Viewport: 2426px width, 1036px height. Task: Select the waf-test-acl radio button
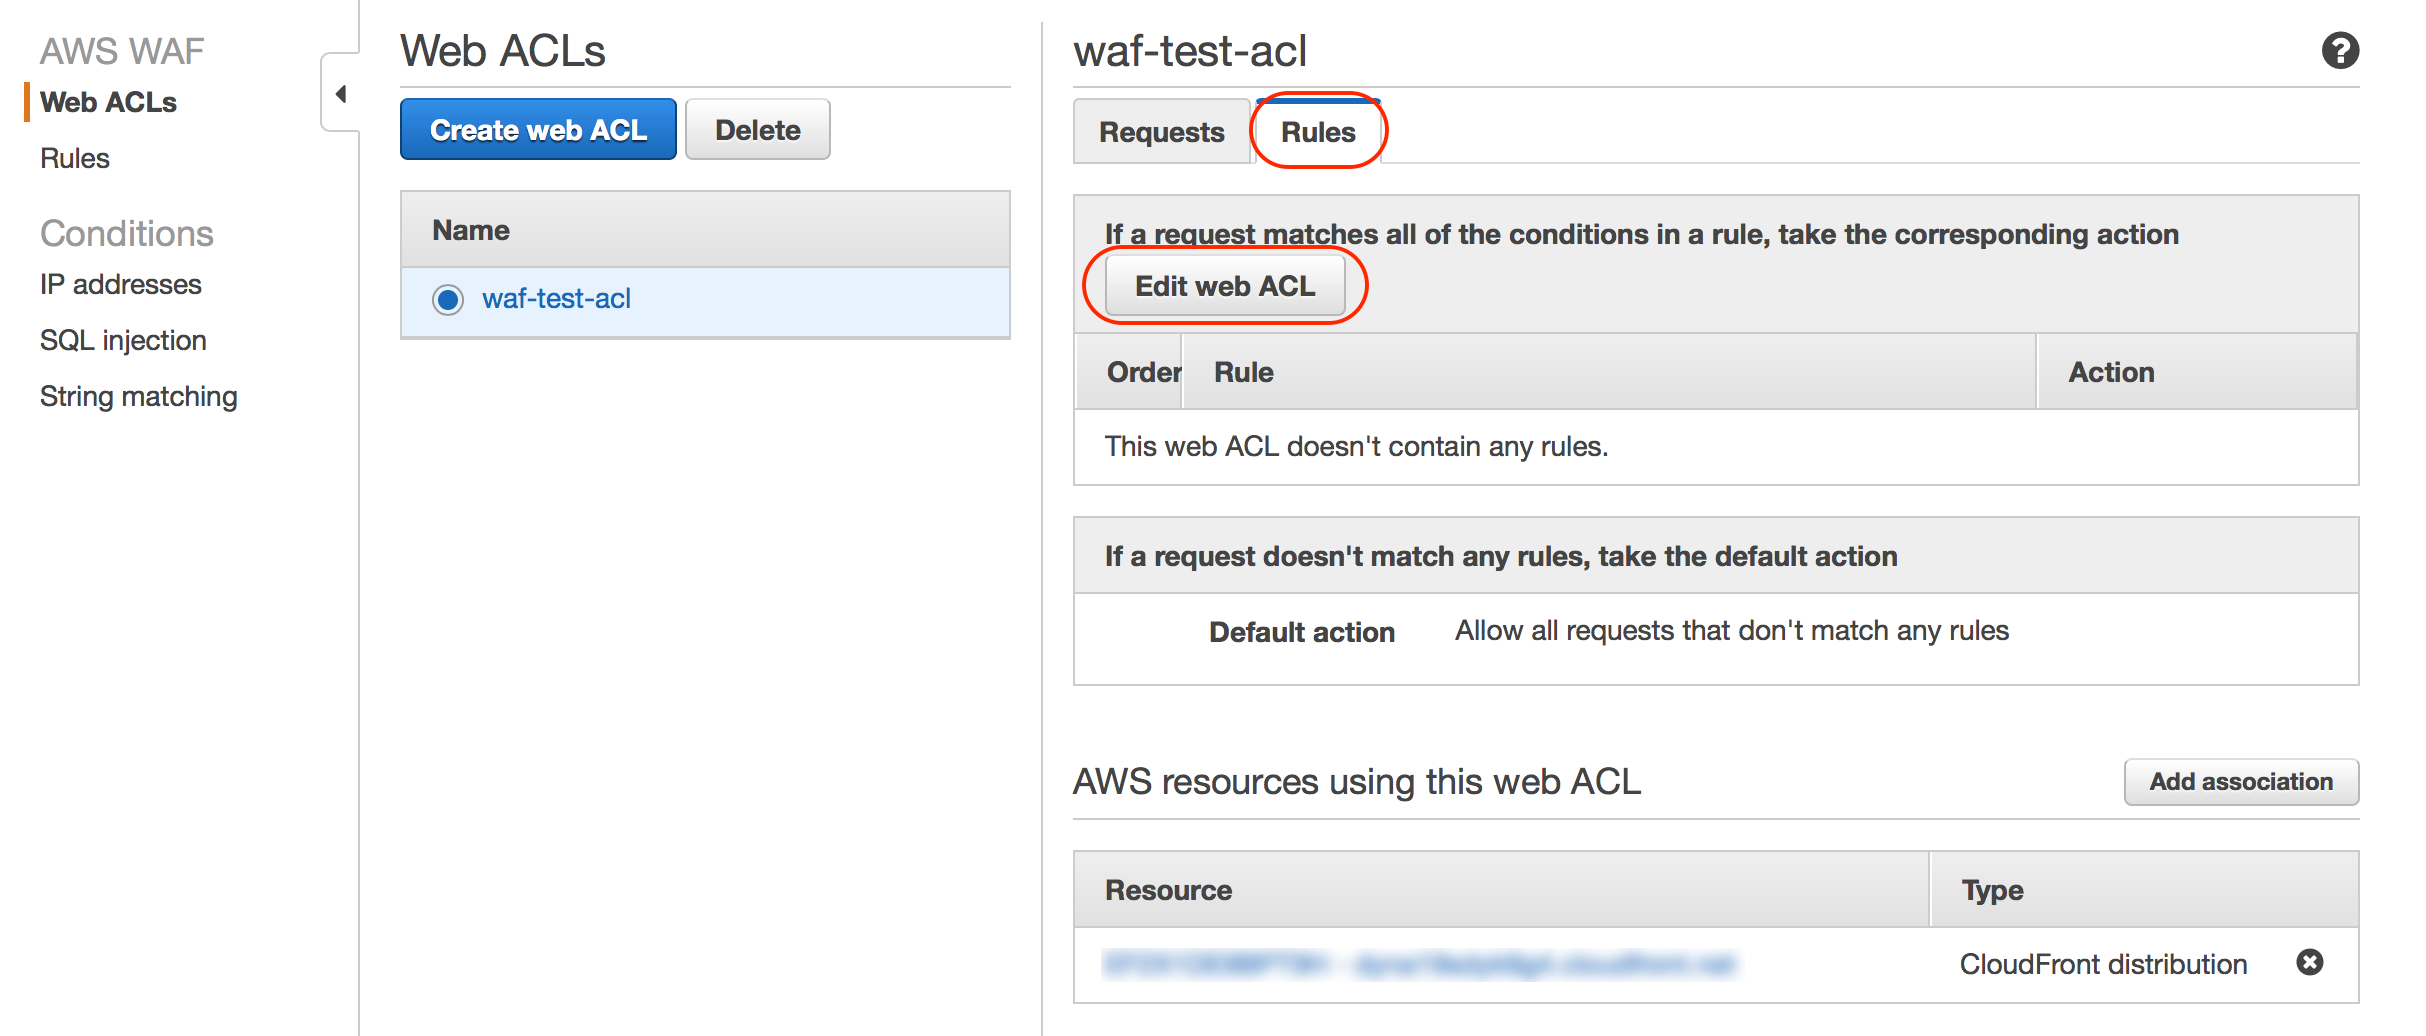pos(448,299)
